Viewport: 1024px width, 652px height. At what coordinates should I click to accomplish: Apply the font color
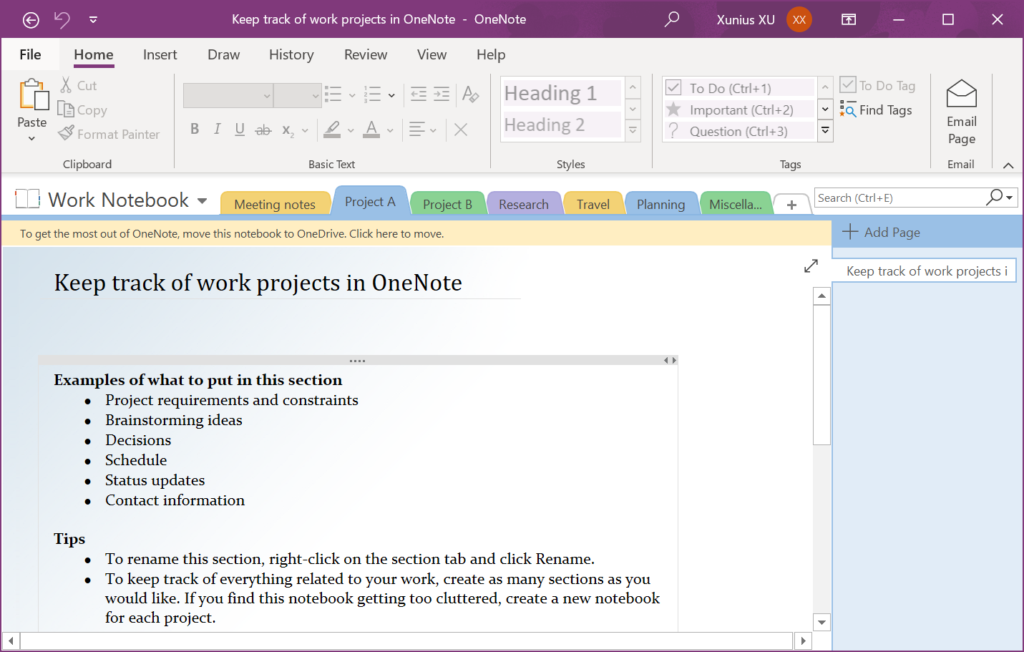point(372,129)
